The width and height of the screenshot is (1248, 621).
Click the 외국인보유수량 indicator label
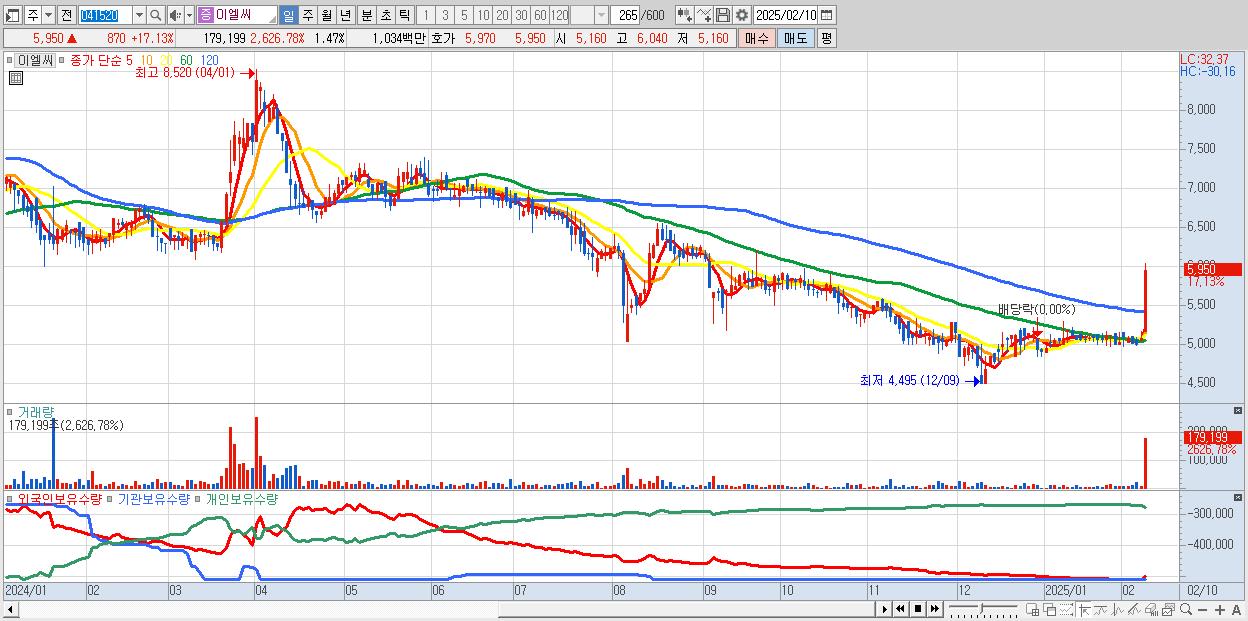59,498
